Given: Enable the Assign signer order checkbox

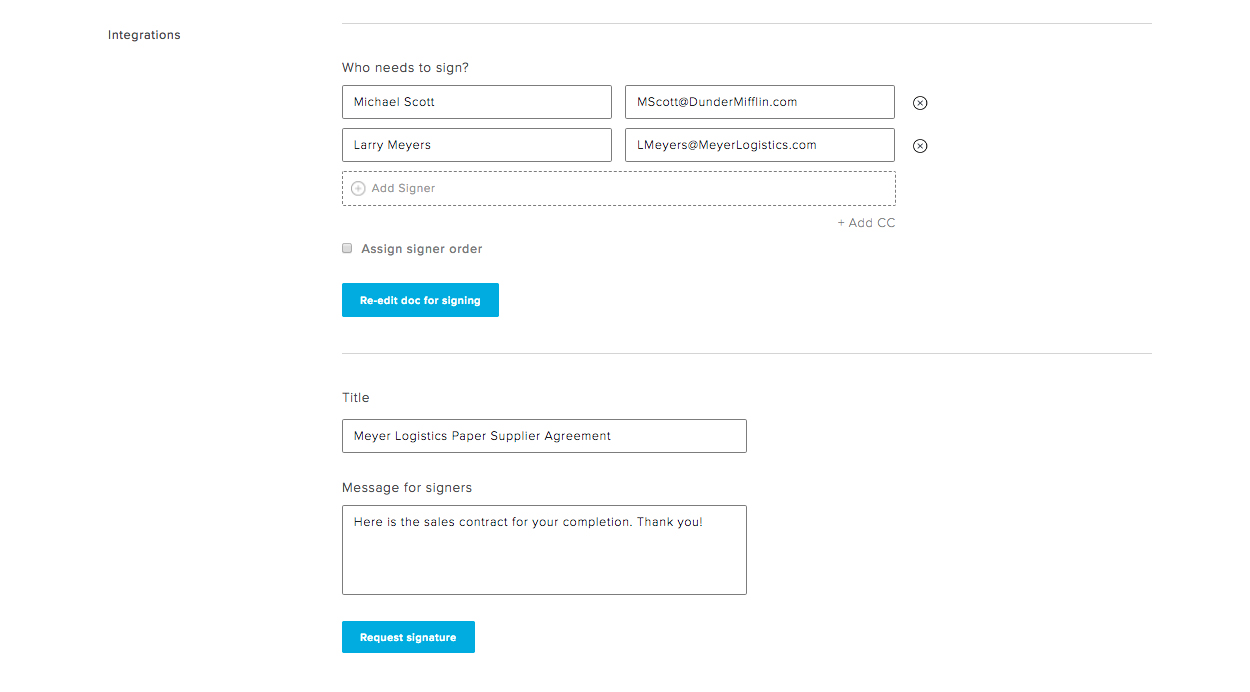Looking at the screenshot, I should coord(347,248).
